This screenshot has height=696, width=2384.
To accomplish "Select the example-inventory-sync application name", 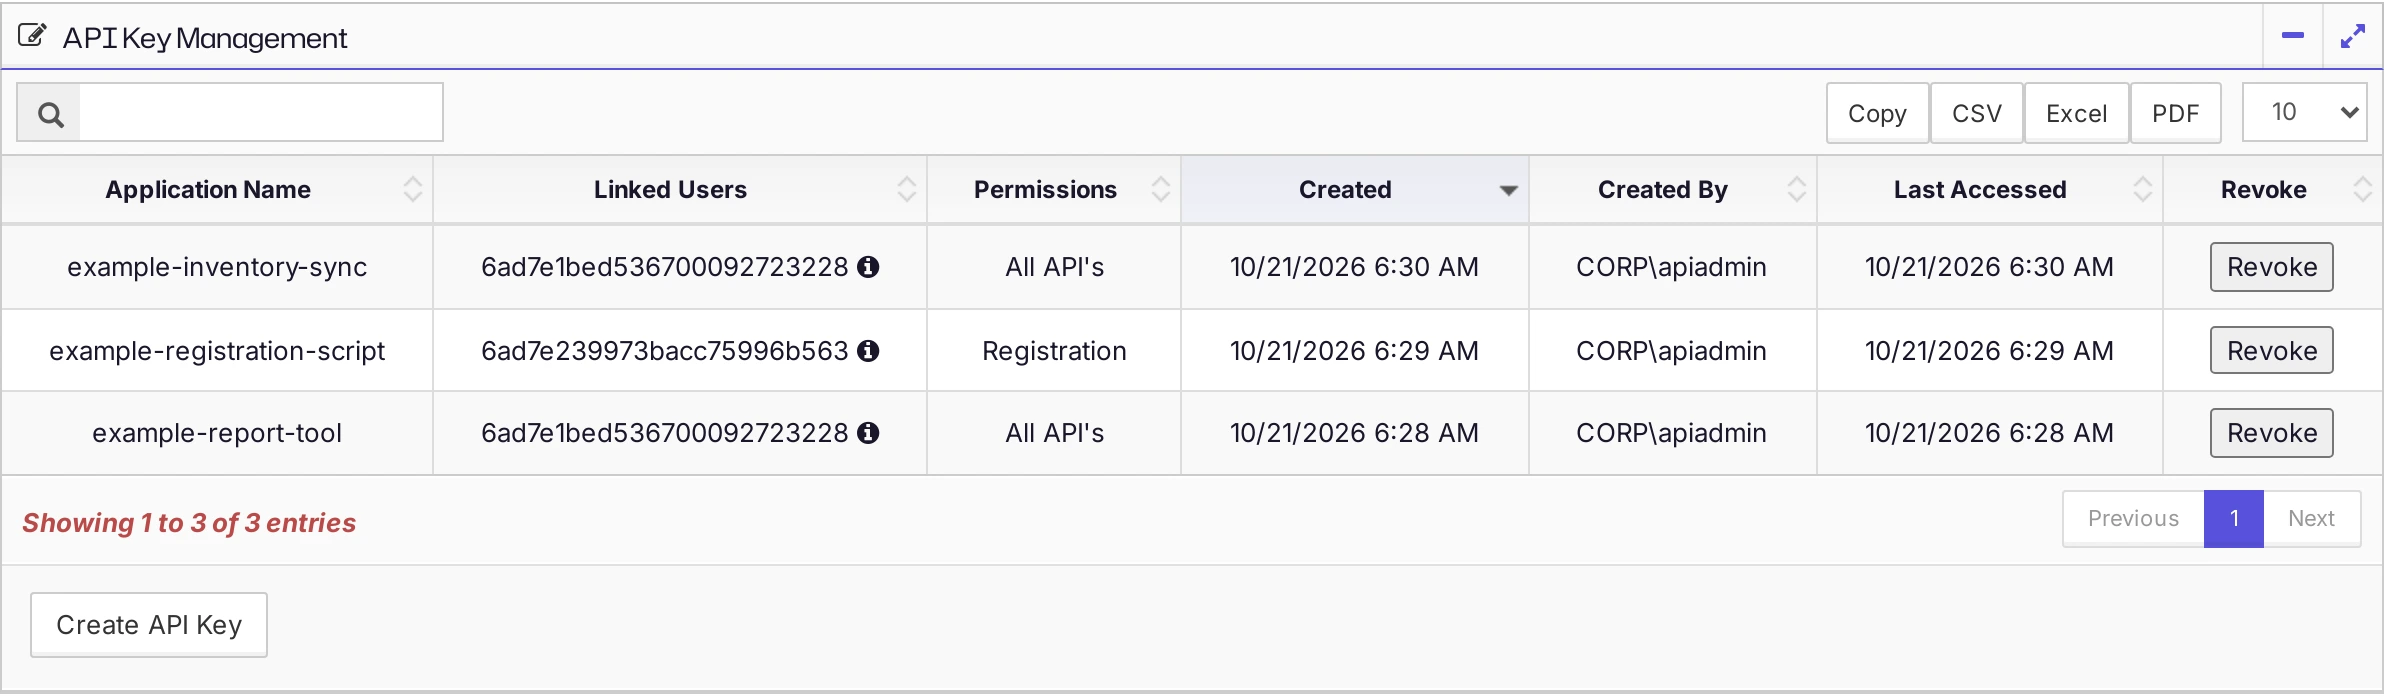I will click(217, 267).
